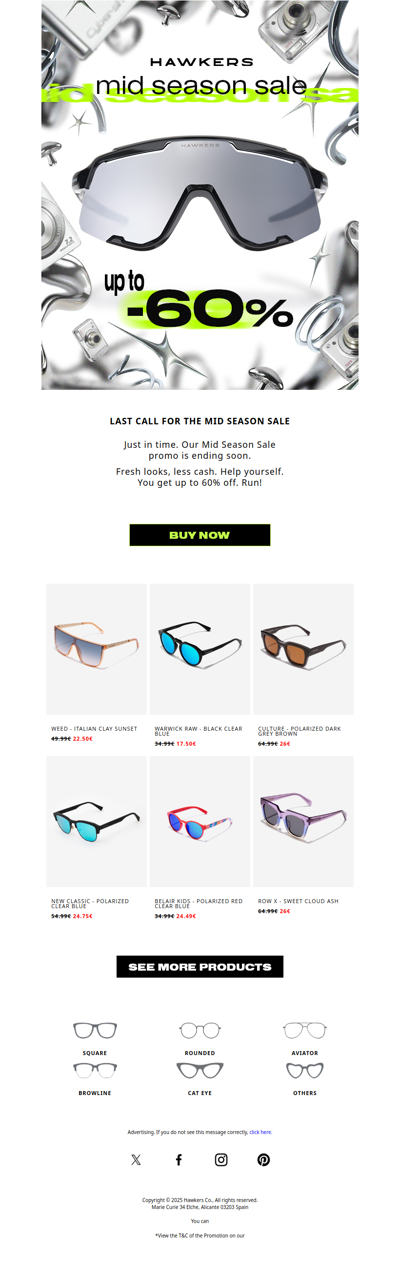The image size is (400, 1264).
Task: Select the Others glasses shape icon
Action: click(x=305, y=1071)
